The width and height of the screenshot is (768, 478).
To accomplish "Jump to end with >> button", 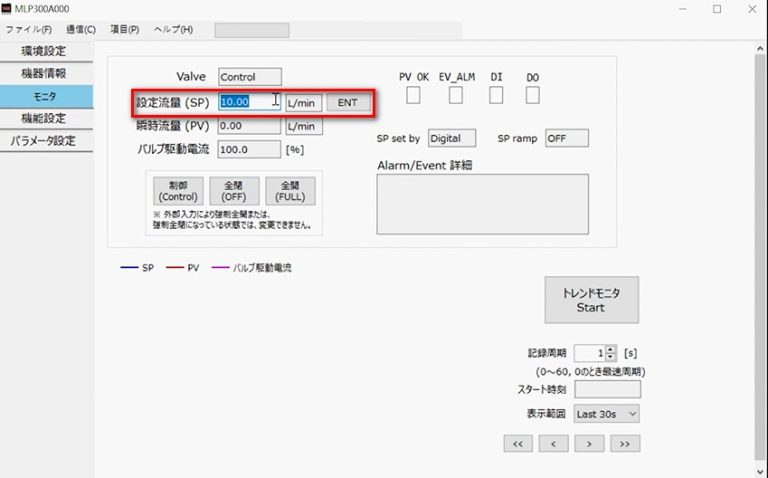I will pos(625,443).
